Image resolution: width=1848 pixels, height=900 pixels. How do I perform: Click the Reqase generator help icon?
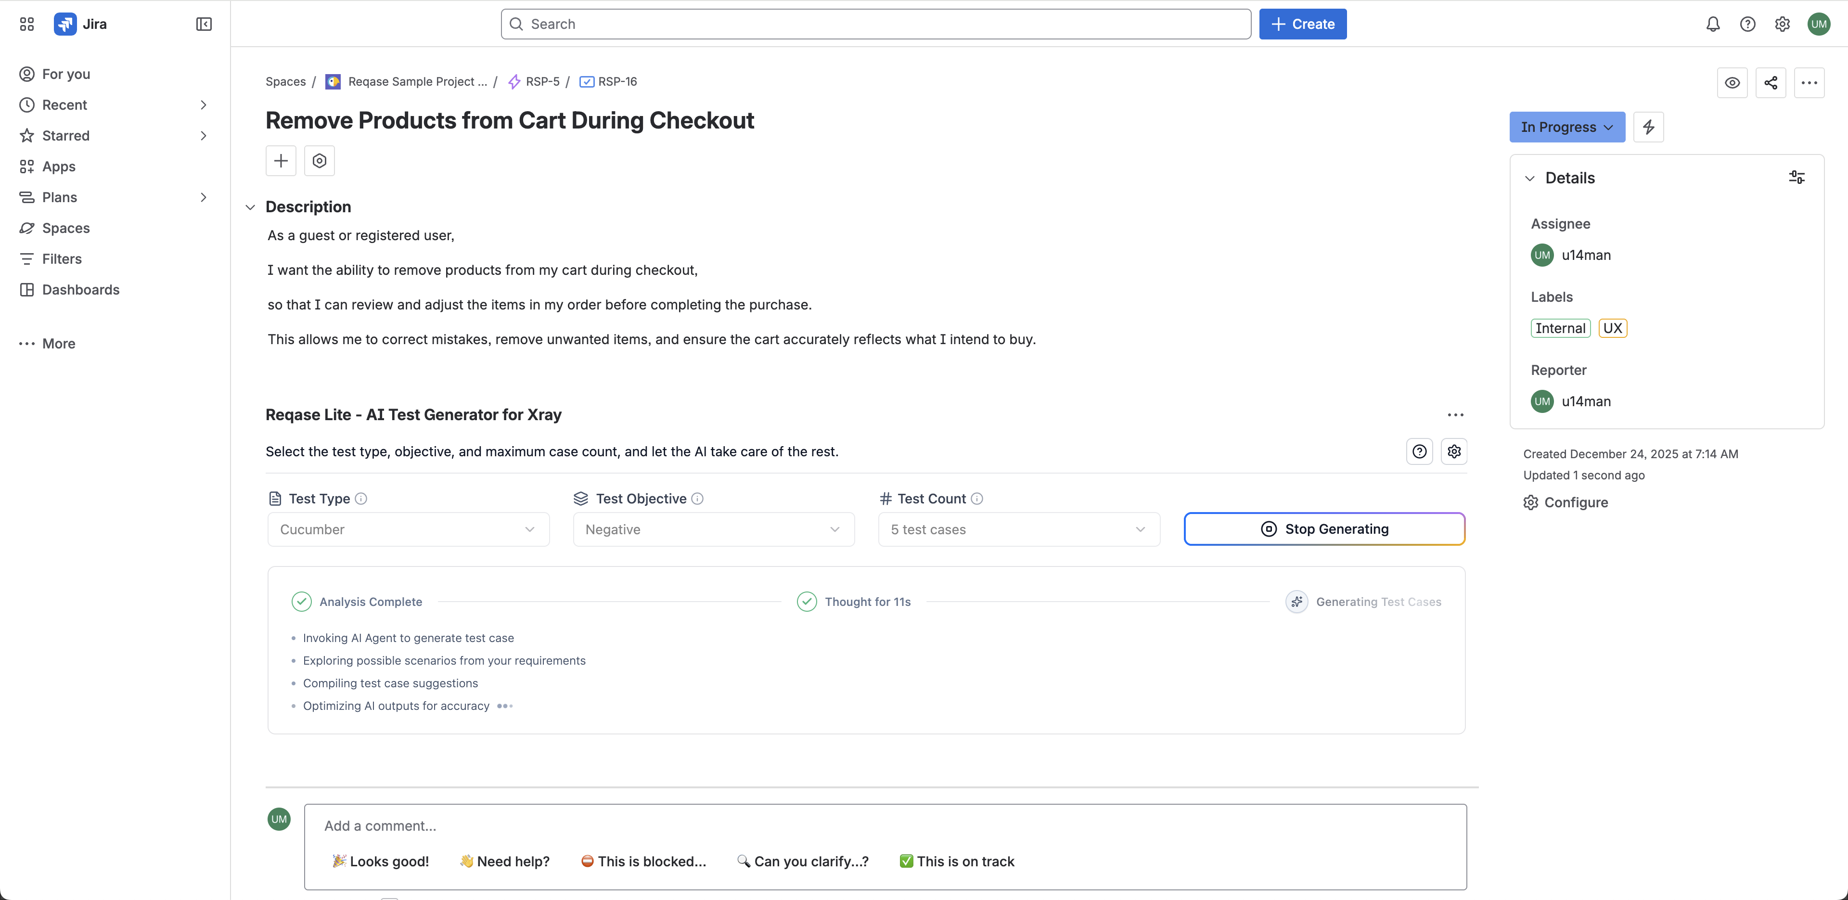coord(1419,451)
